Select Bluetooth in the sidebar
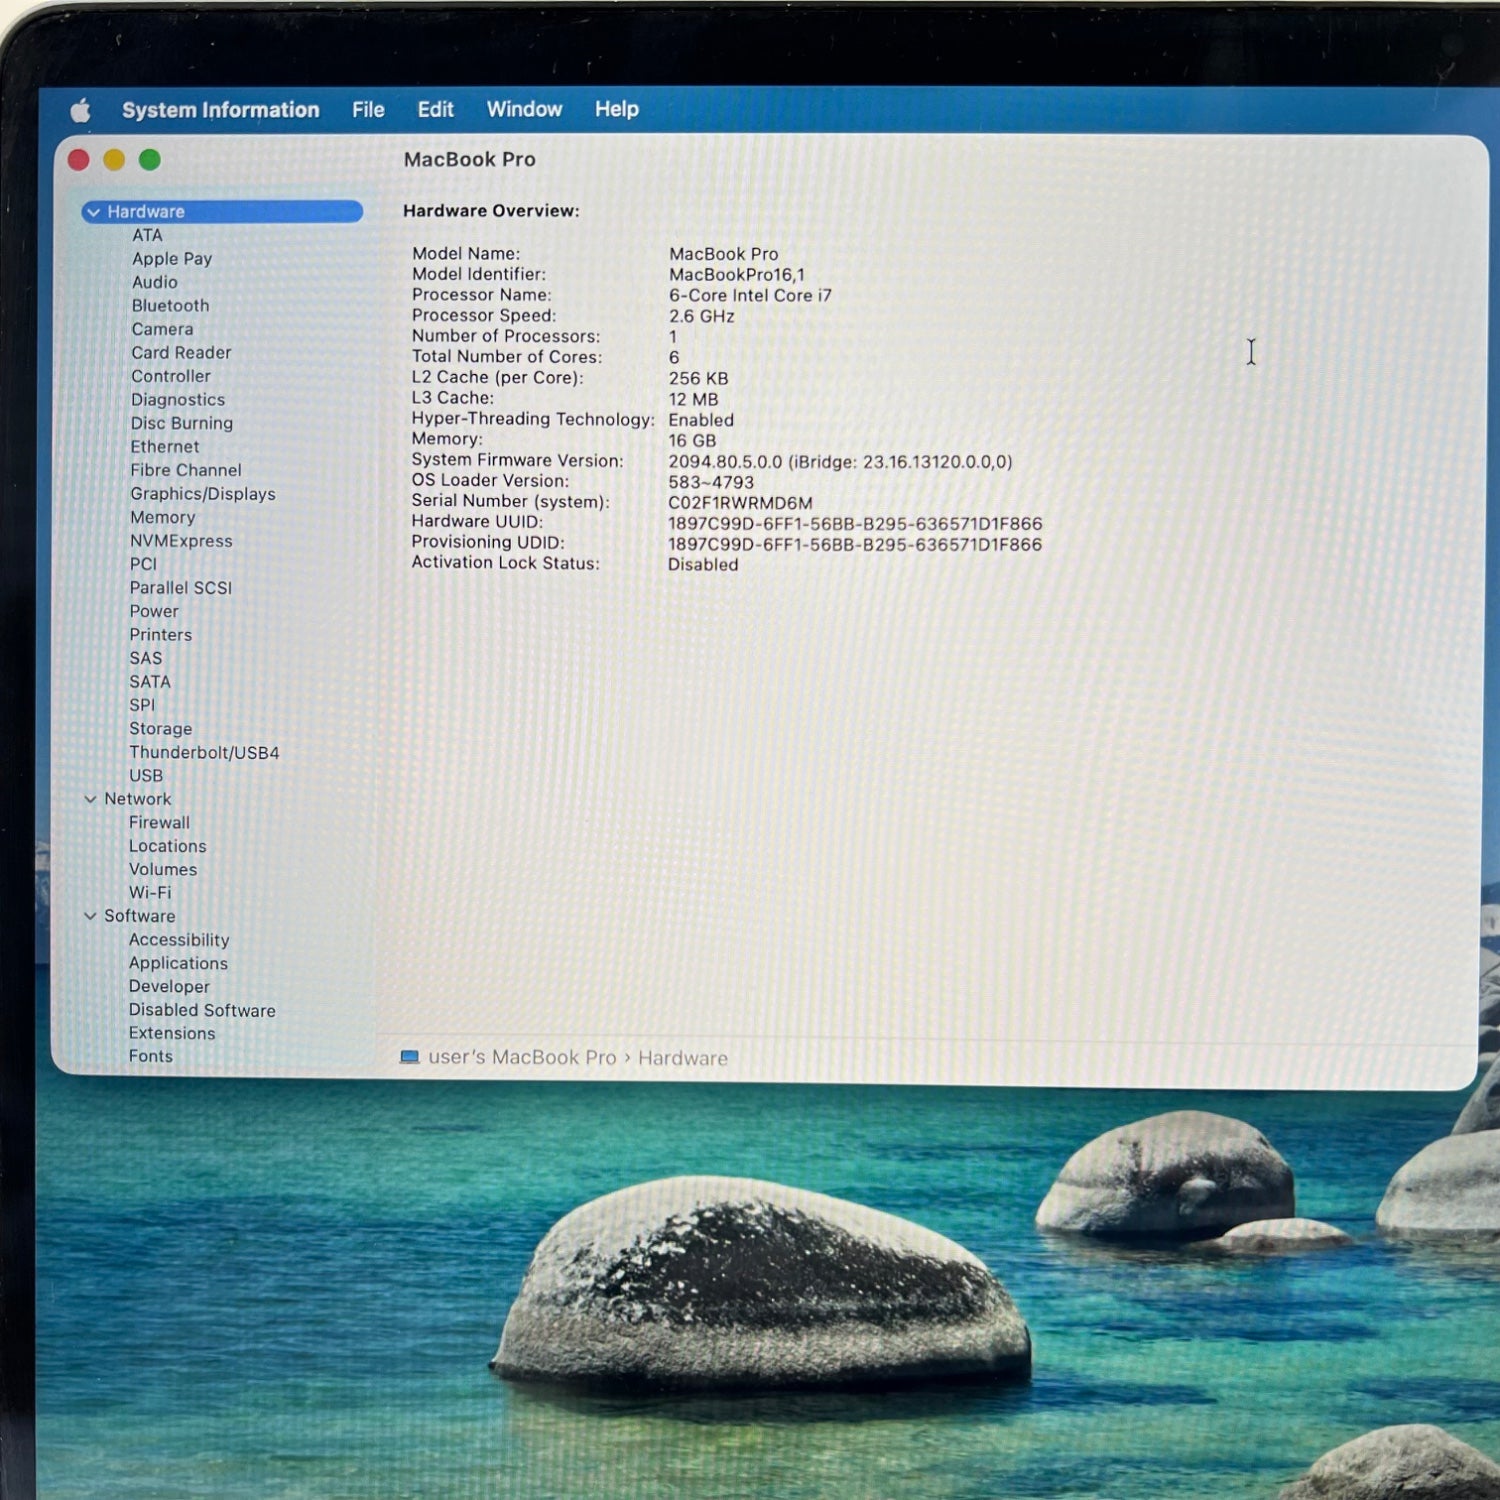Viewport: 1500px width, 1500px height. pos(171,306)
